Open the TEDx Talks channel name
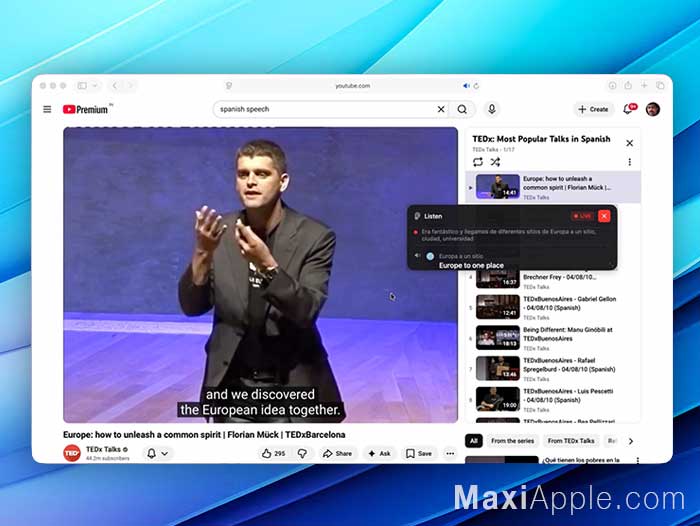The width and height of the screenshot is (700, 526). pos(104,449)
